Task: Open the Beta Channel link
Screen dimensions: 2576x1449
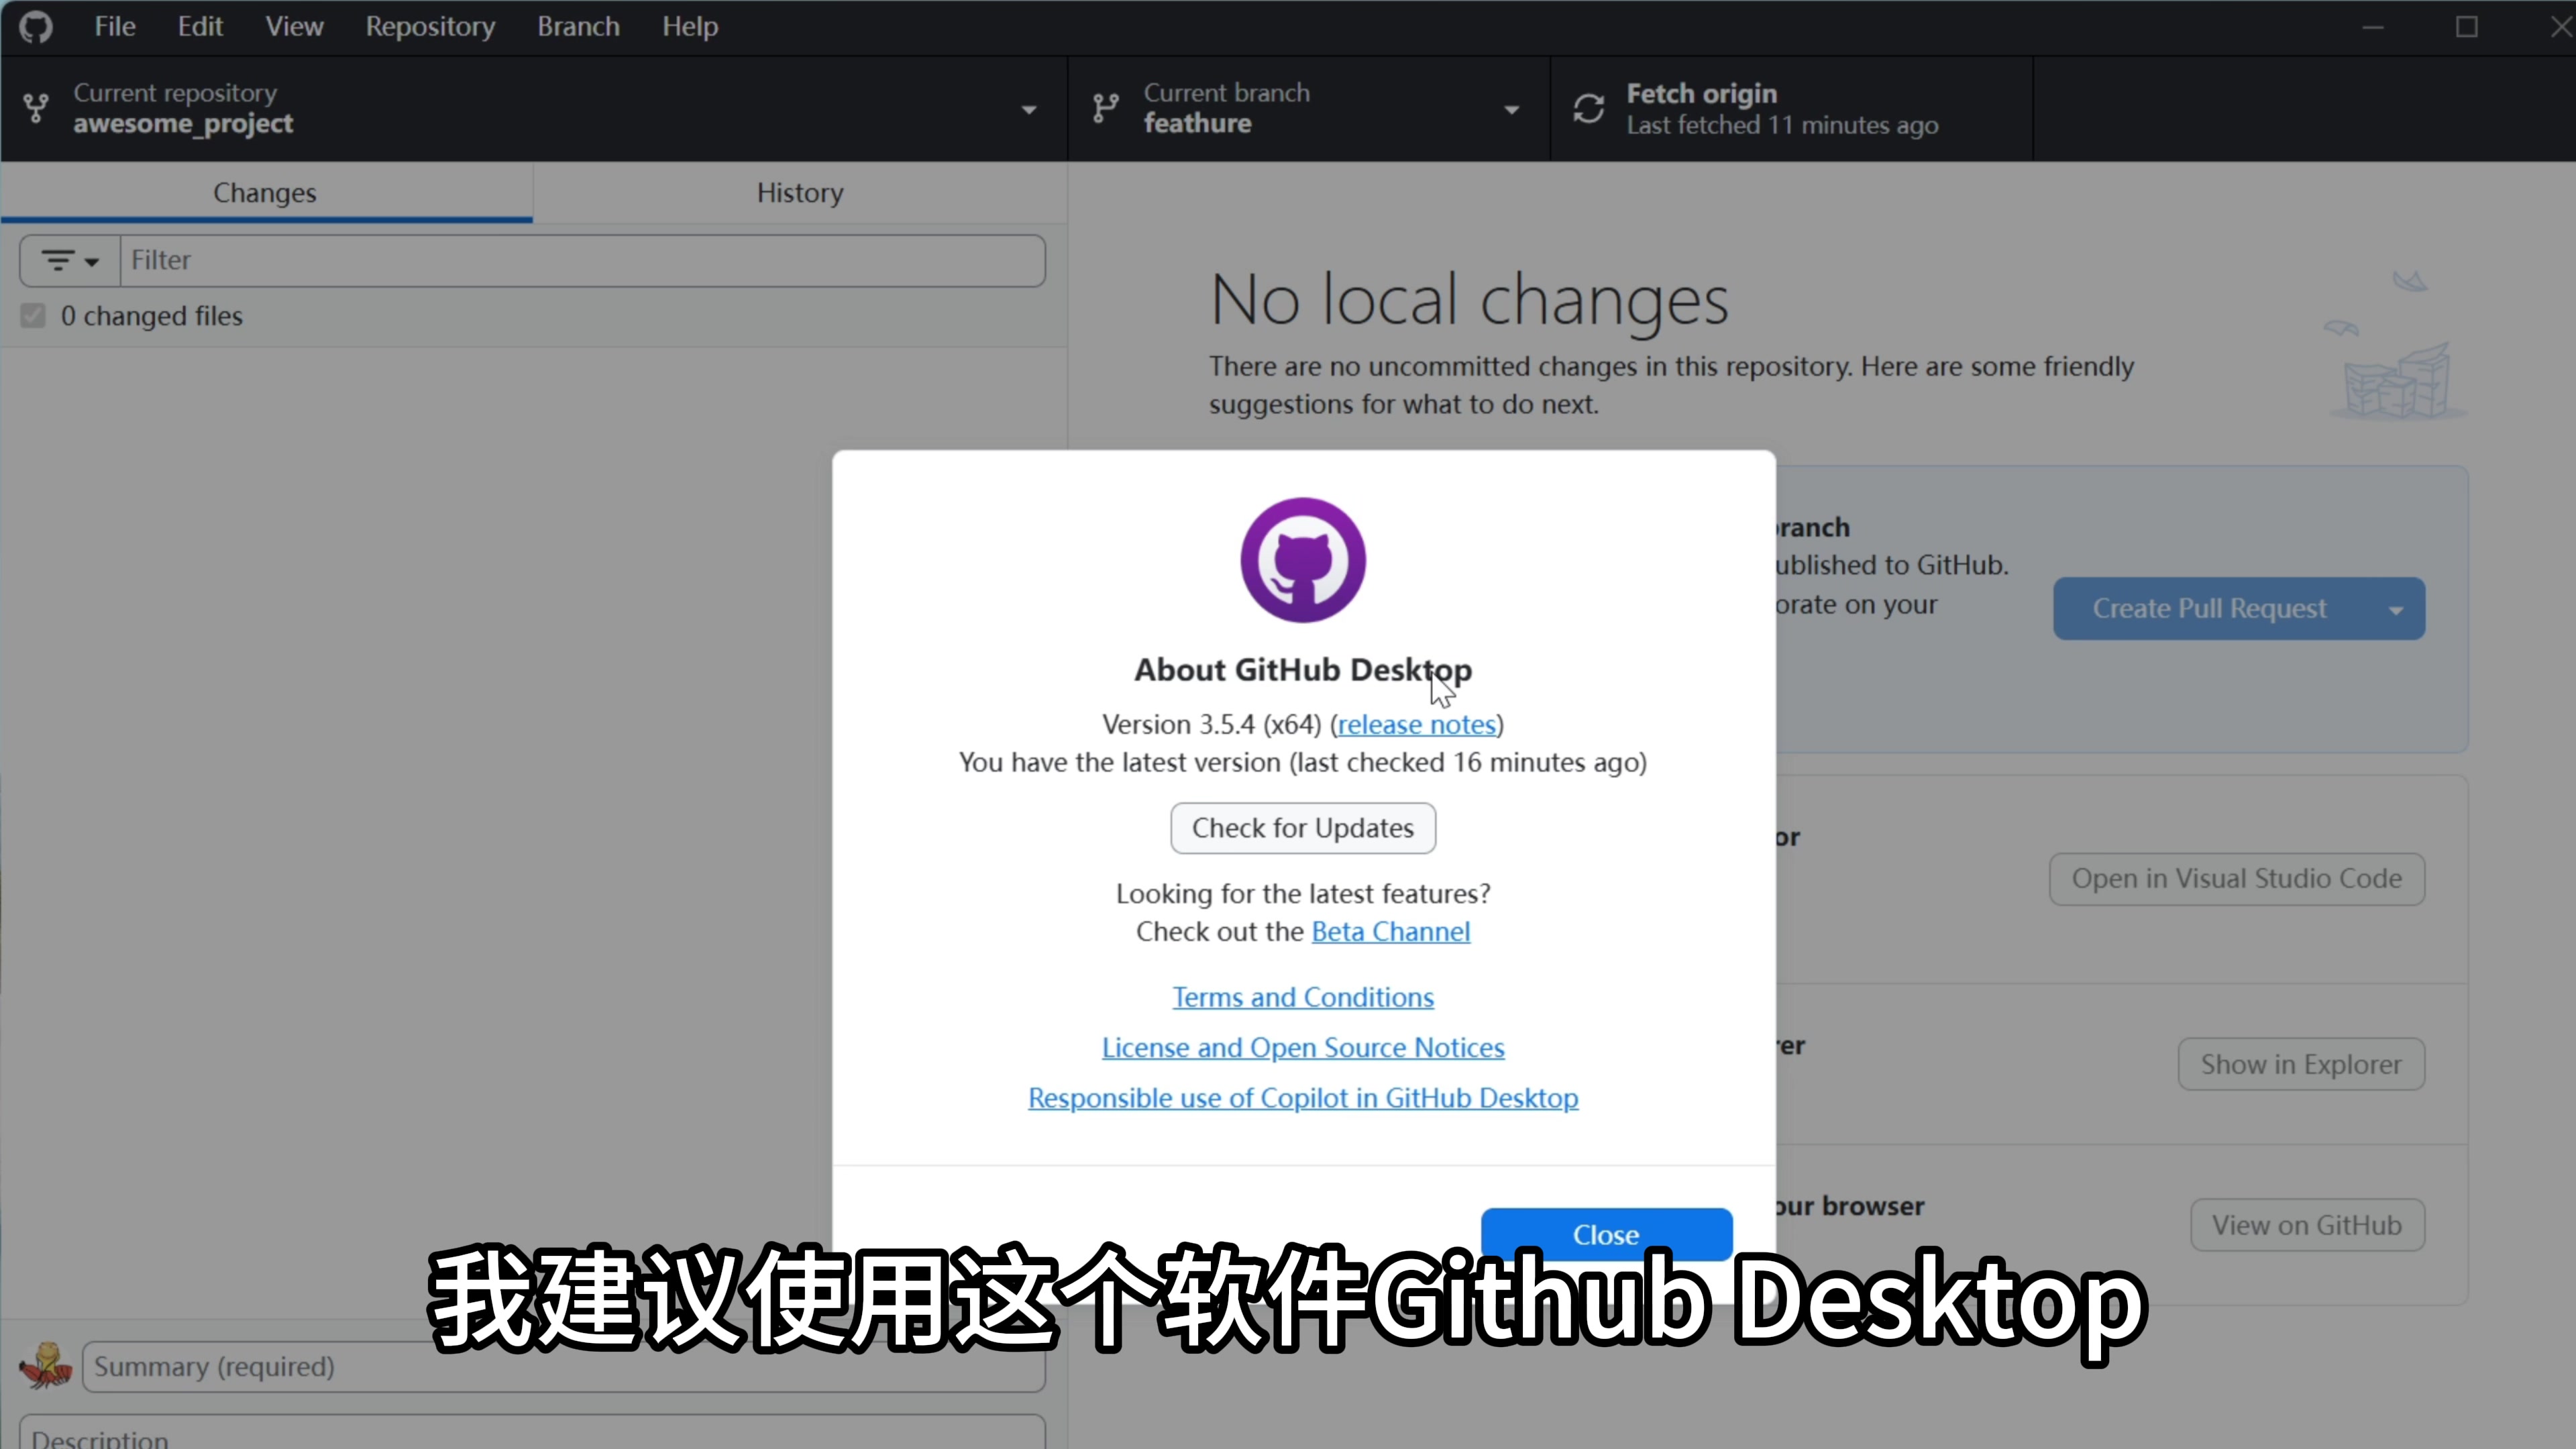Action: [1390, 931]
